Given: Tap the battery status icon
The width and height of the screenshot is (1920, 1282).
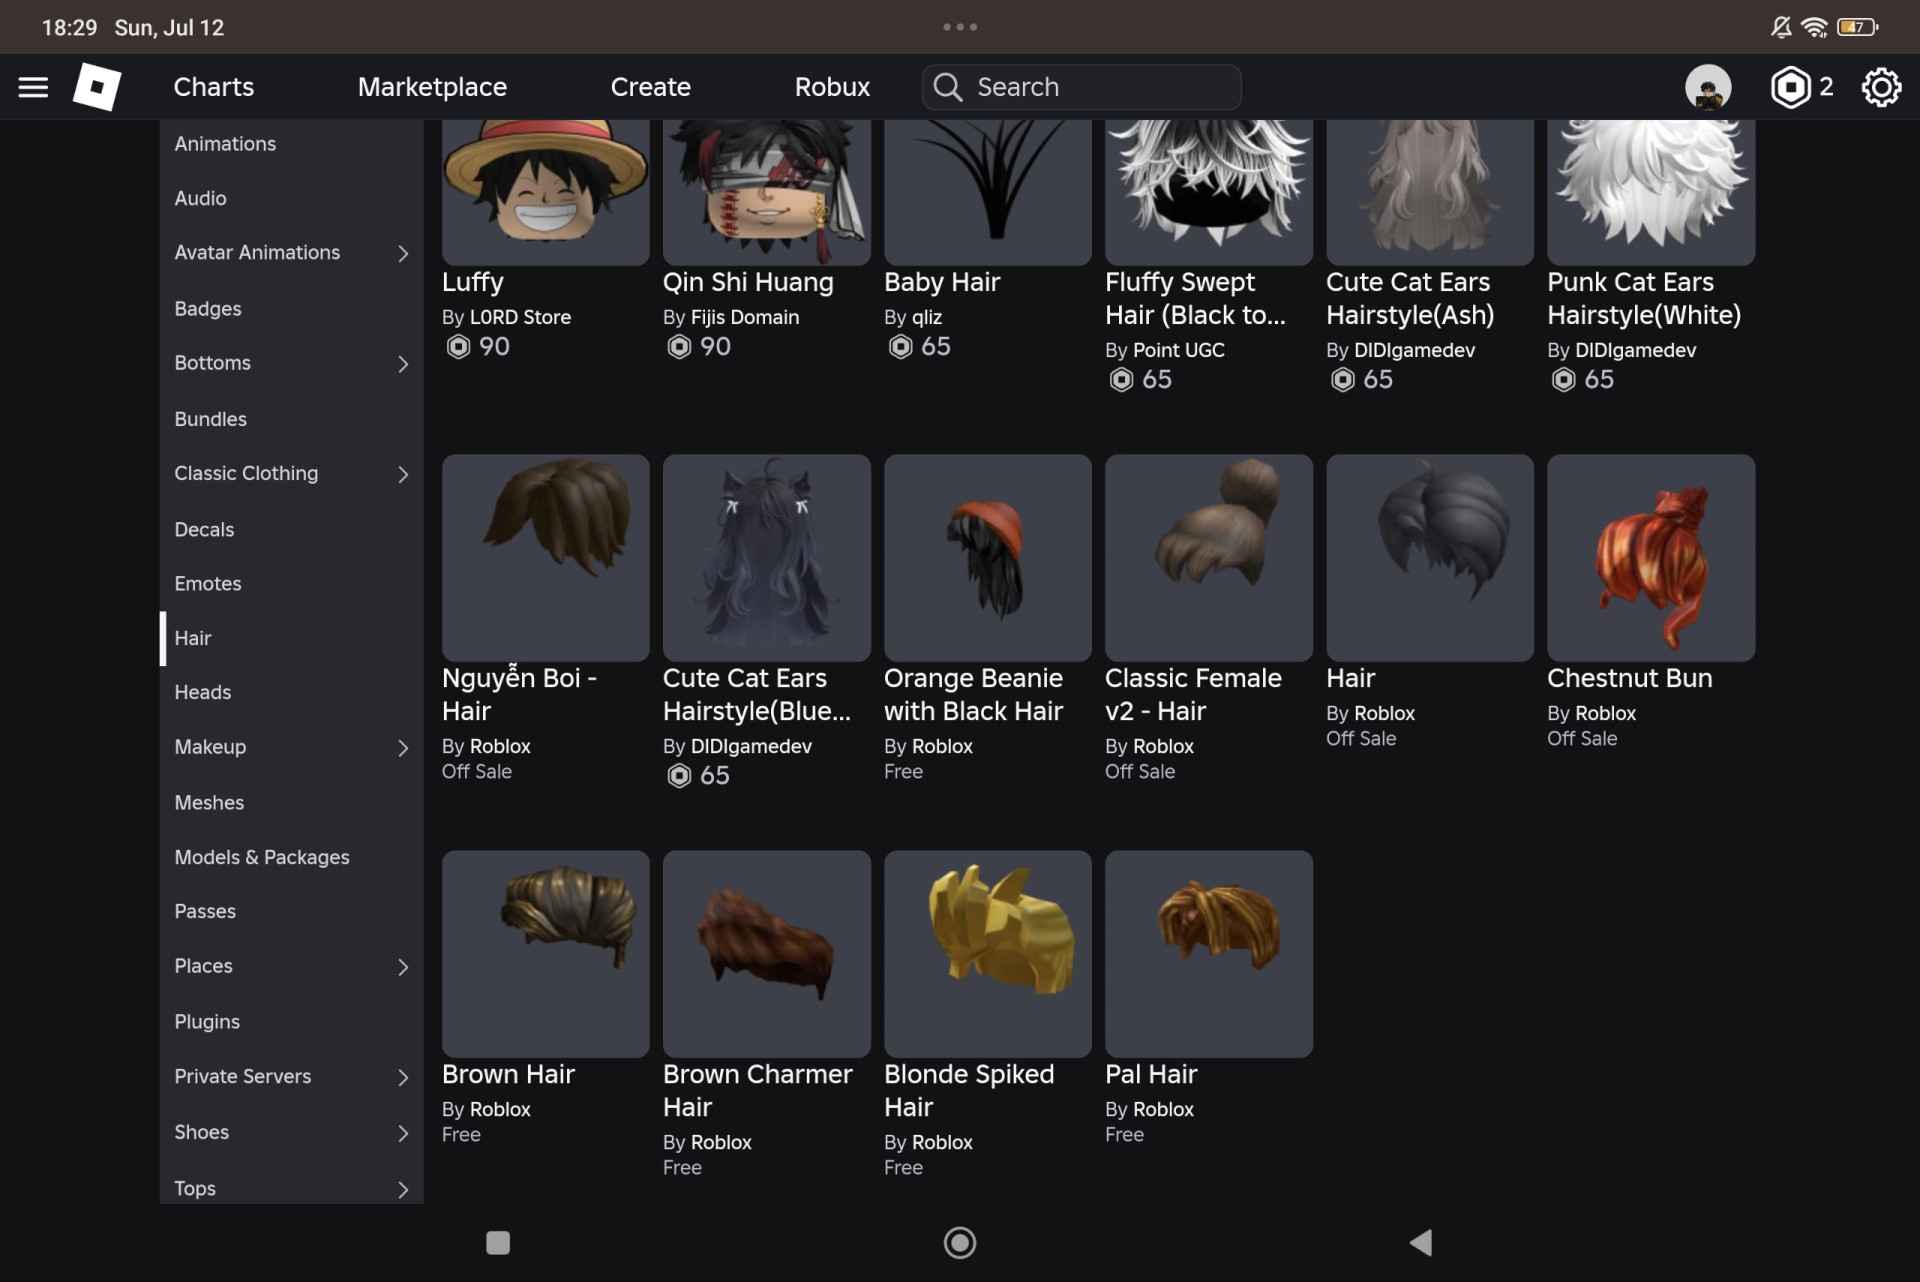Looking at the screenshot, I should click(x=1857, y=27).
